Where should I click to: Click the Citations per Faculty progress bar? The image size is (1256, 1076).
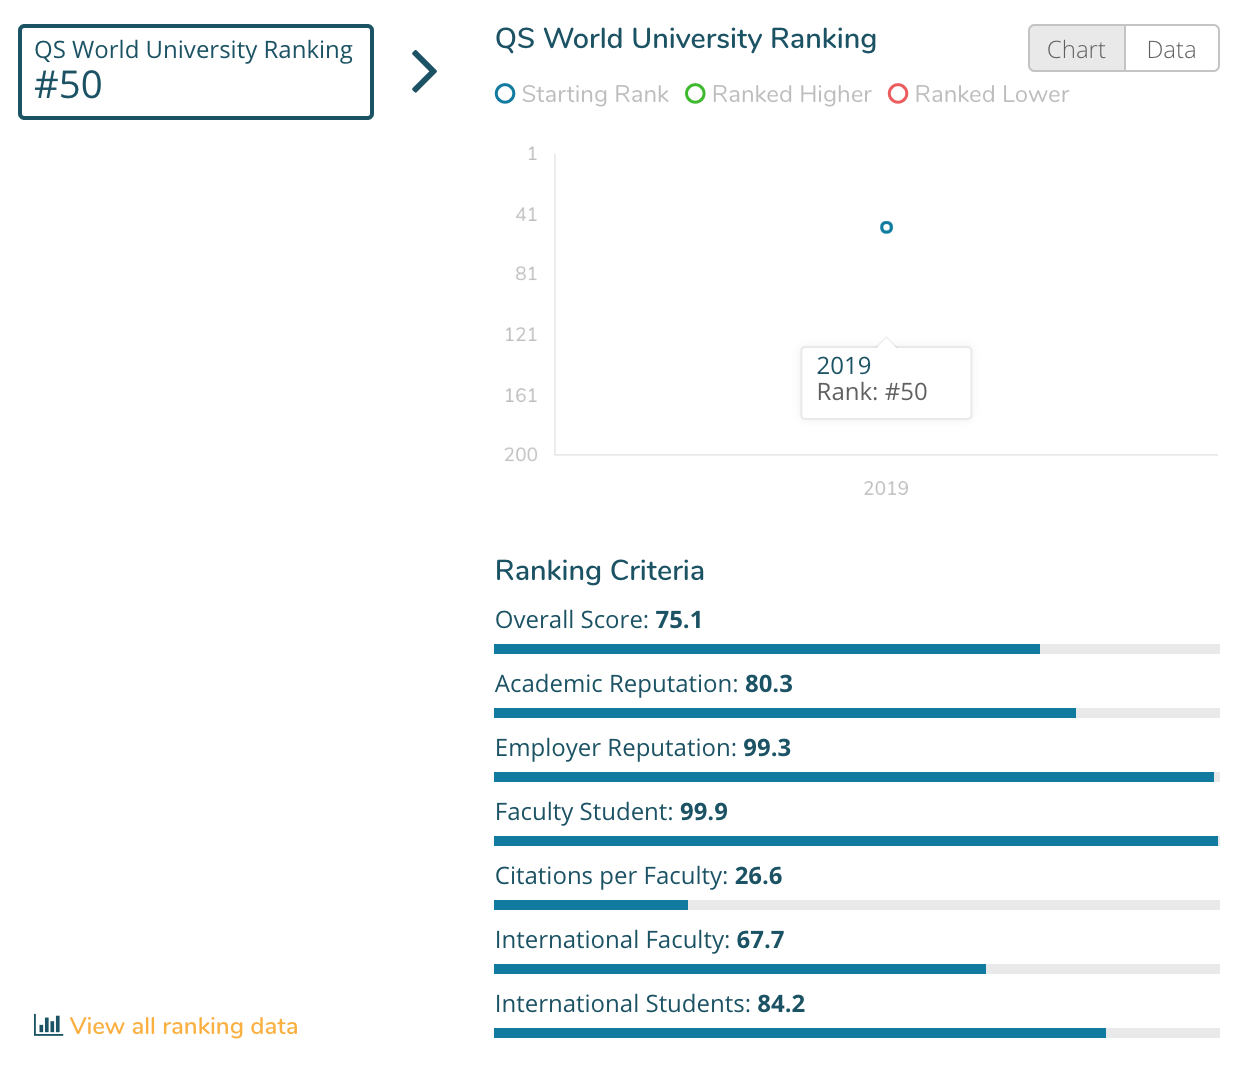coord(857,905)
